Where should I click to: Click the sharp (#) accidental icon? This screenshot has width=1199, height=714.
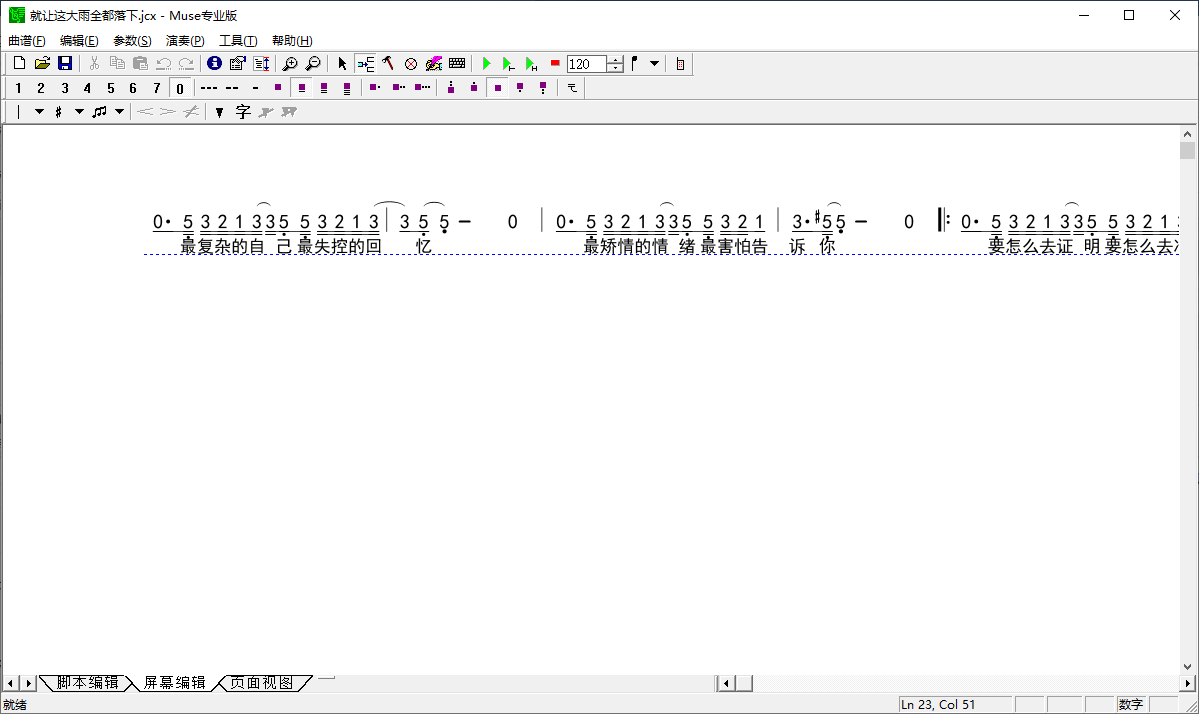click(x=59, y=111)
